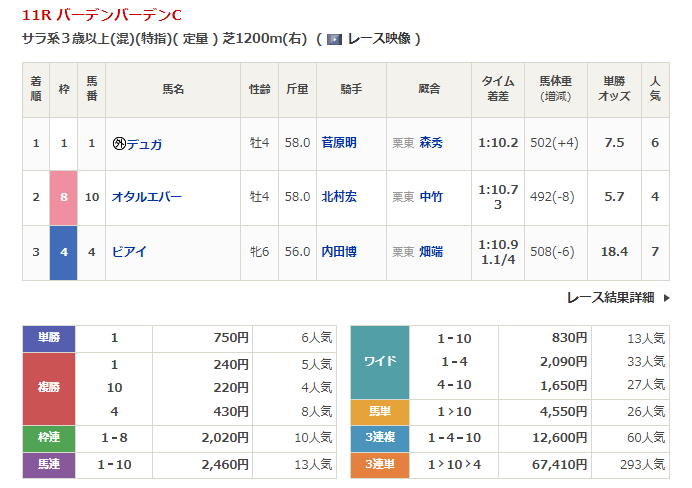Click the race video icon
Viewport: 692px width, 488px height.
tap(334, 39)
